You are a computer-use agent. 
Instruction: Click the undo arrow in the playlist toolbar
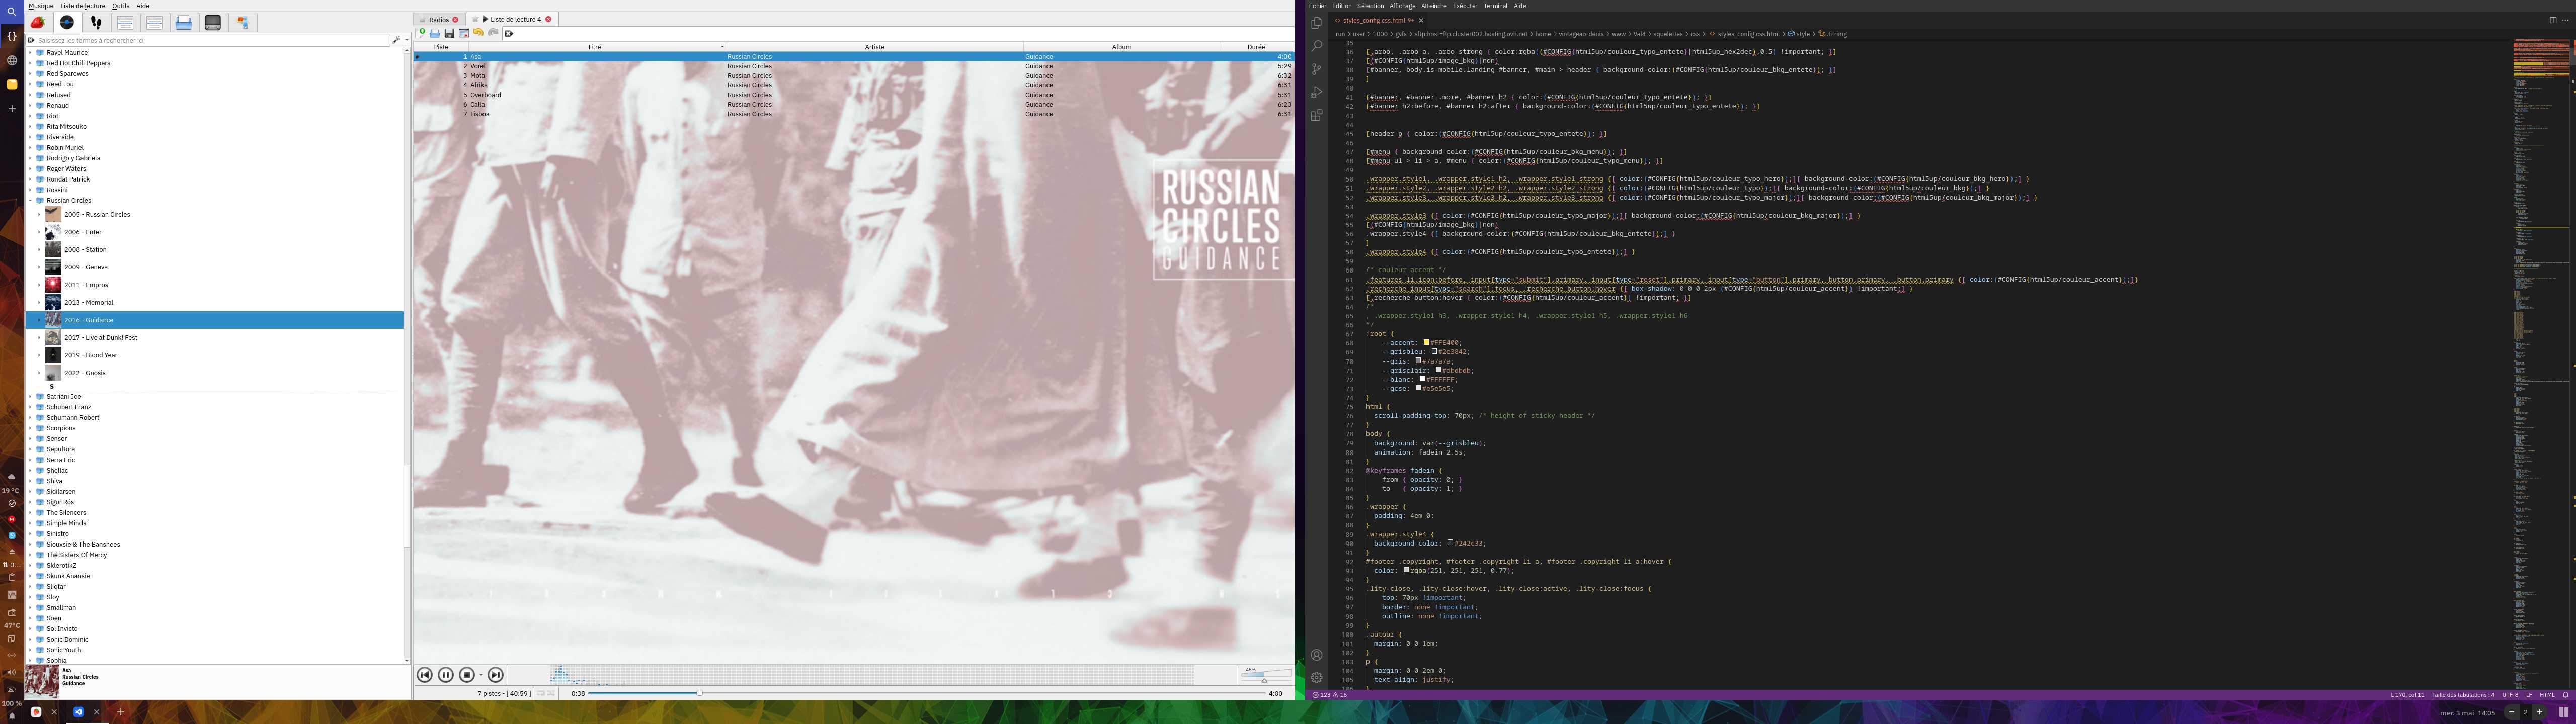(x=478, y=33)
